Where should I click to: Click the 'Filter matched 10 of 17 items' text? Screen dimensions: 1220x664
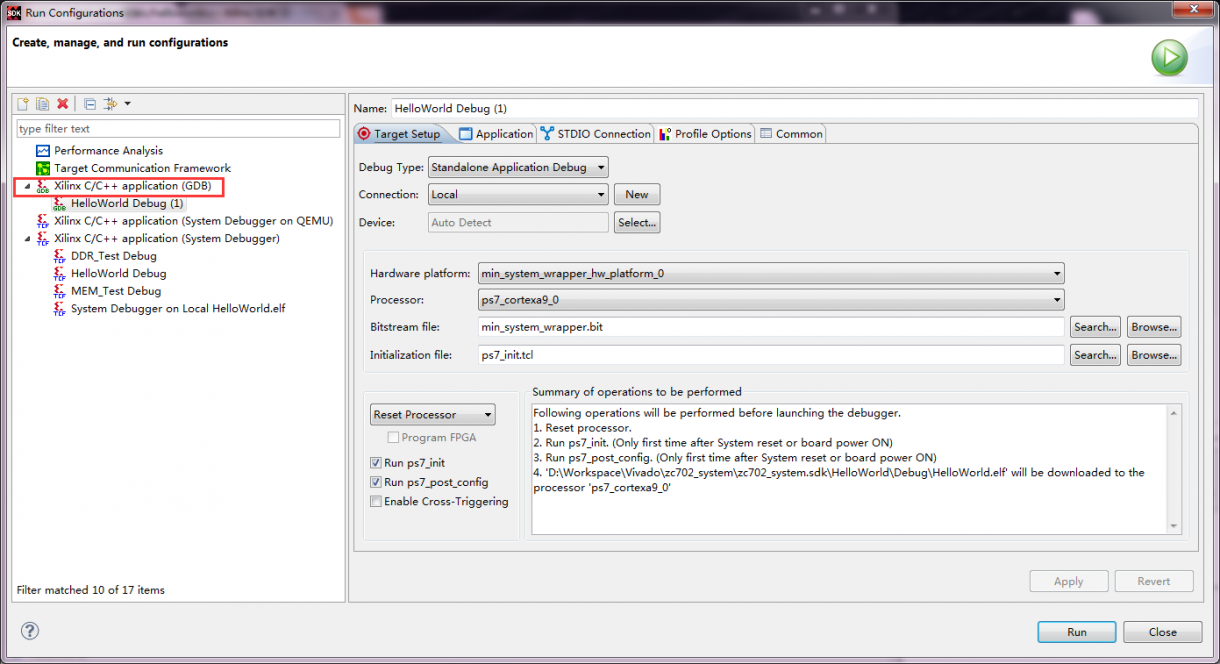pyautogui.click(x=91, y=590)
